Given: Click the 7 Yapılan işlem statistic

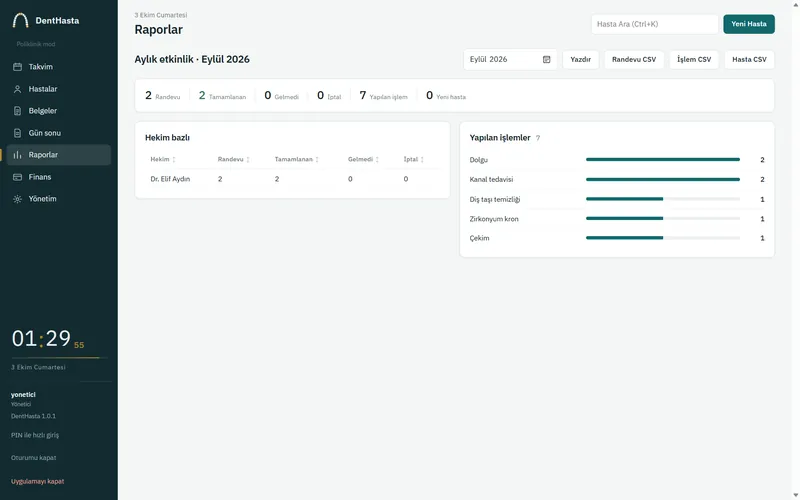Looking at the screenshot, I should point(383,95).
